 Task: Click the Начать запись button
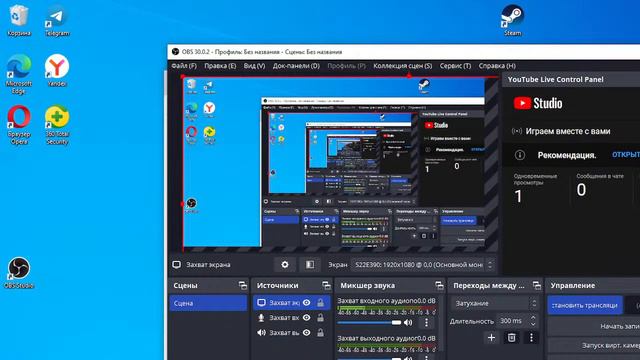pos(594,326)
